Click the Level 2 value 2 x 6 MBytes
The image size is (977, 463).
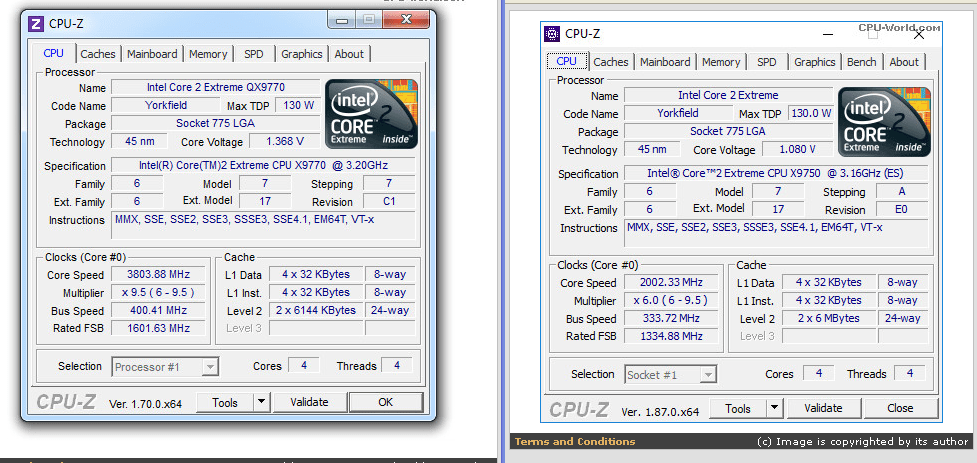coord(828,318)
